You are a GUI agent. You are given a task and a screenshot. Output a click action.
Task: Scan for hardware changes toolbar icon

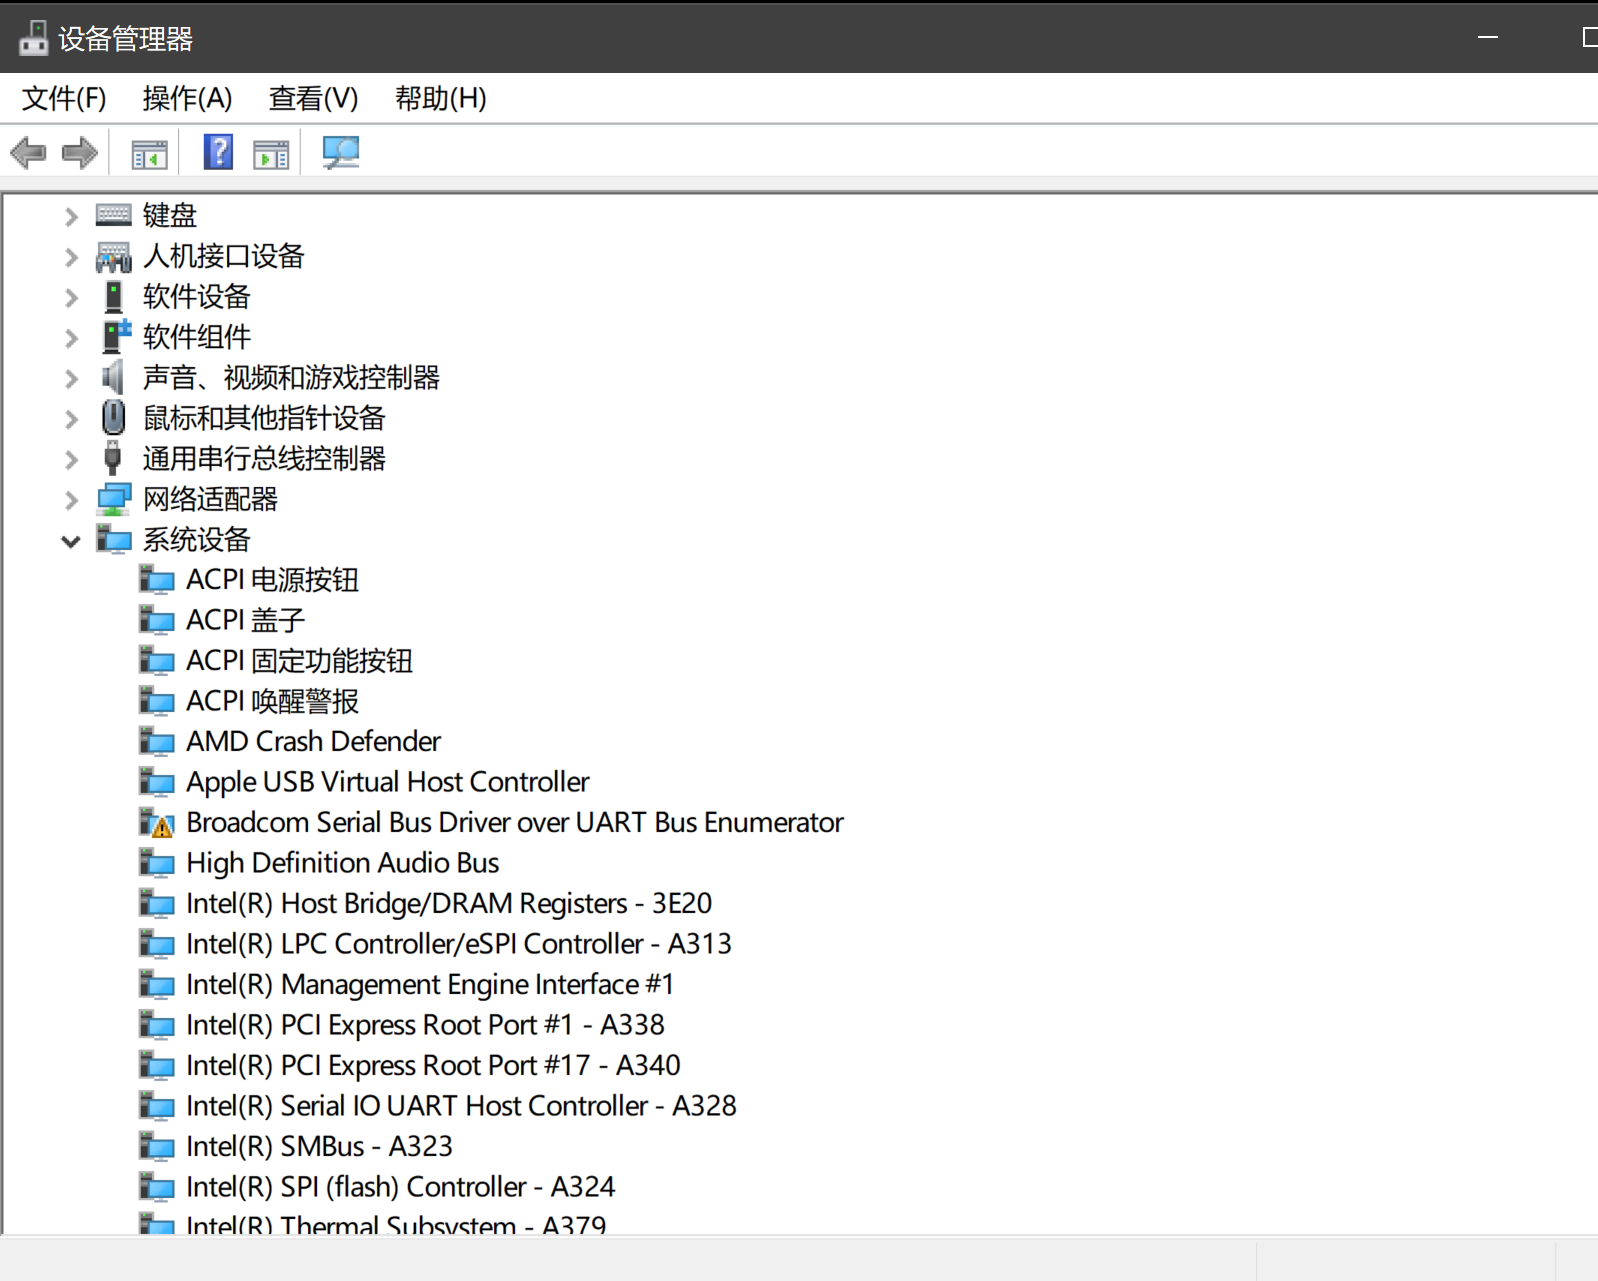tap(341, 152)
